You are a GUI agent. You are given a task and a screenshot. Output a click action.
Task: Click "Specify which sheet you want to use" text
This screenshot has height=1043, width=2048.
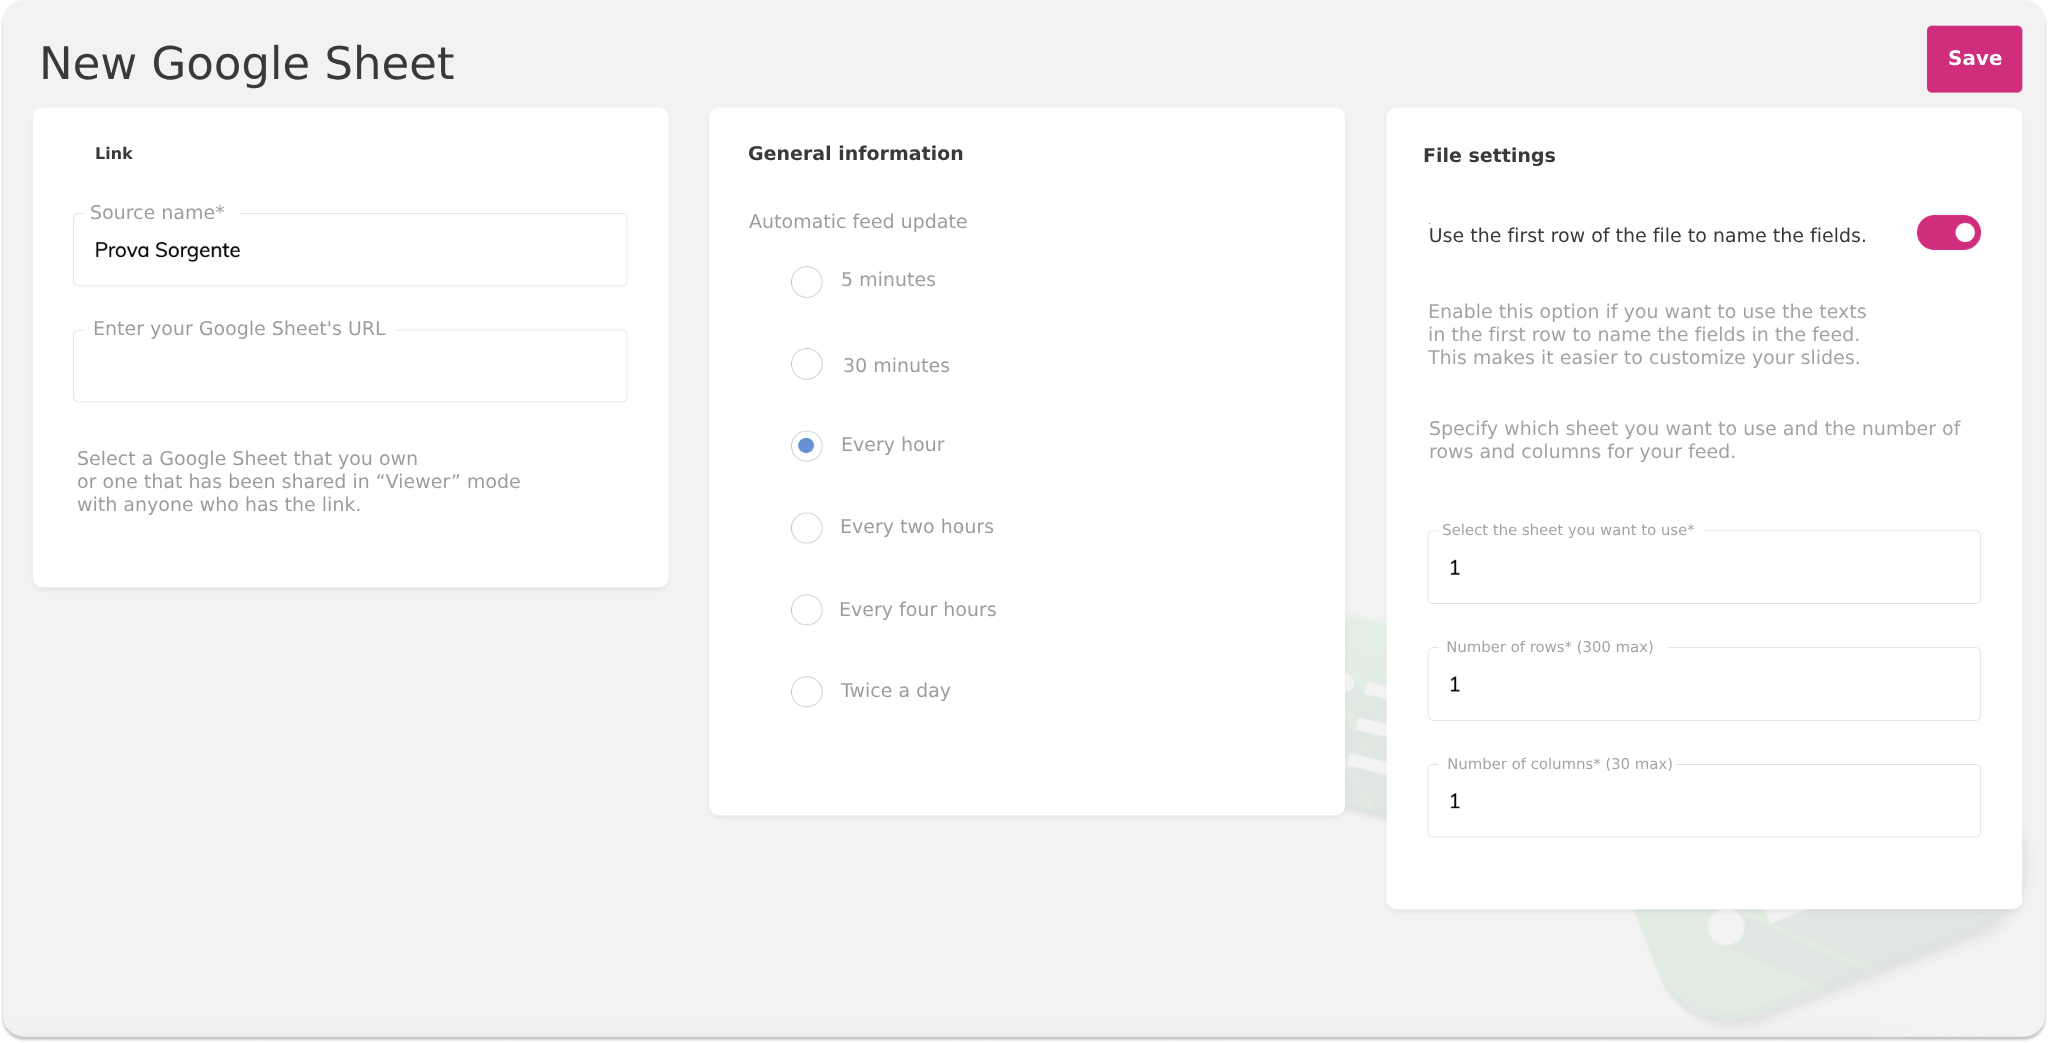click(x=1694, y=440)
